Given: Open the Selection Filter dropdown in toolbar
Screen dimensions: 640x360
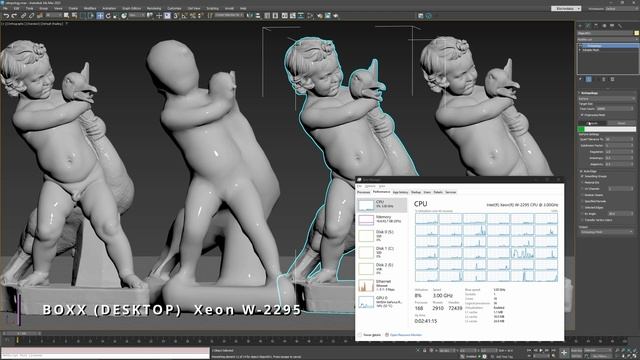Looking at the screenshot, I should (x=53, y=15).
